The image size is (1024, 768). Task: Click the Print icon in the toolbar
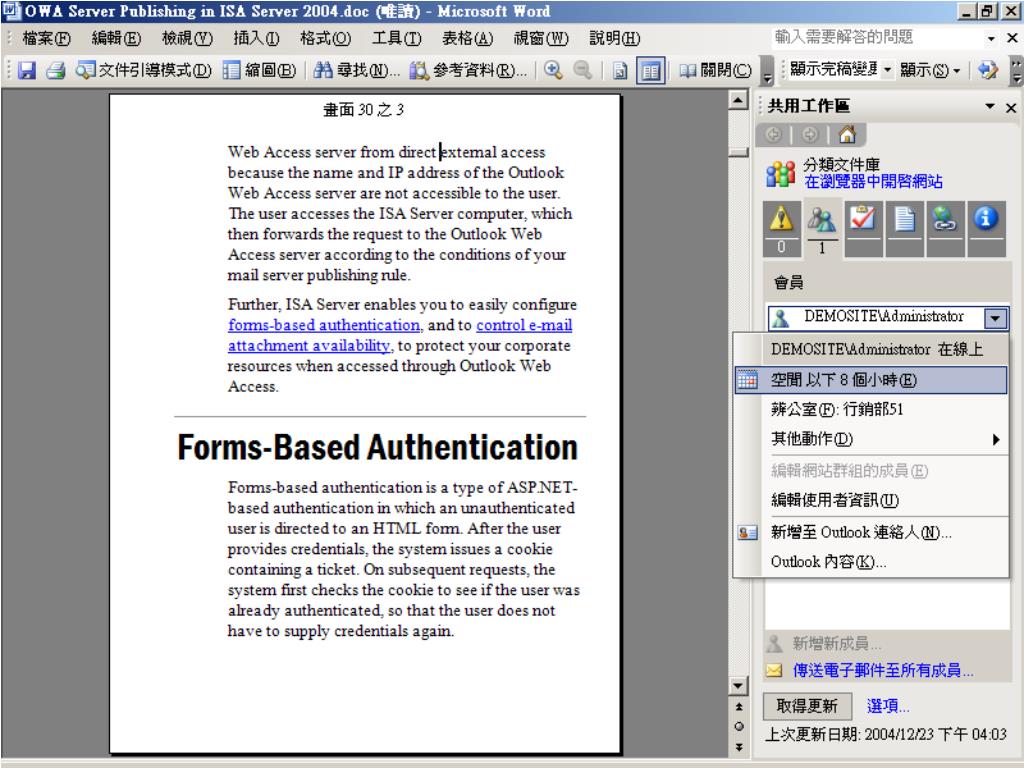point(56,70)
